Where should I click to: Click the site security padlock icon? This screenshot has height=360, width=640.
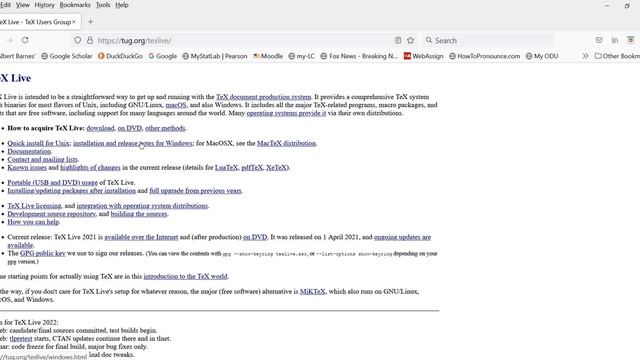90,40
